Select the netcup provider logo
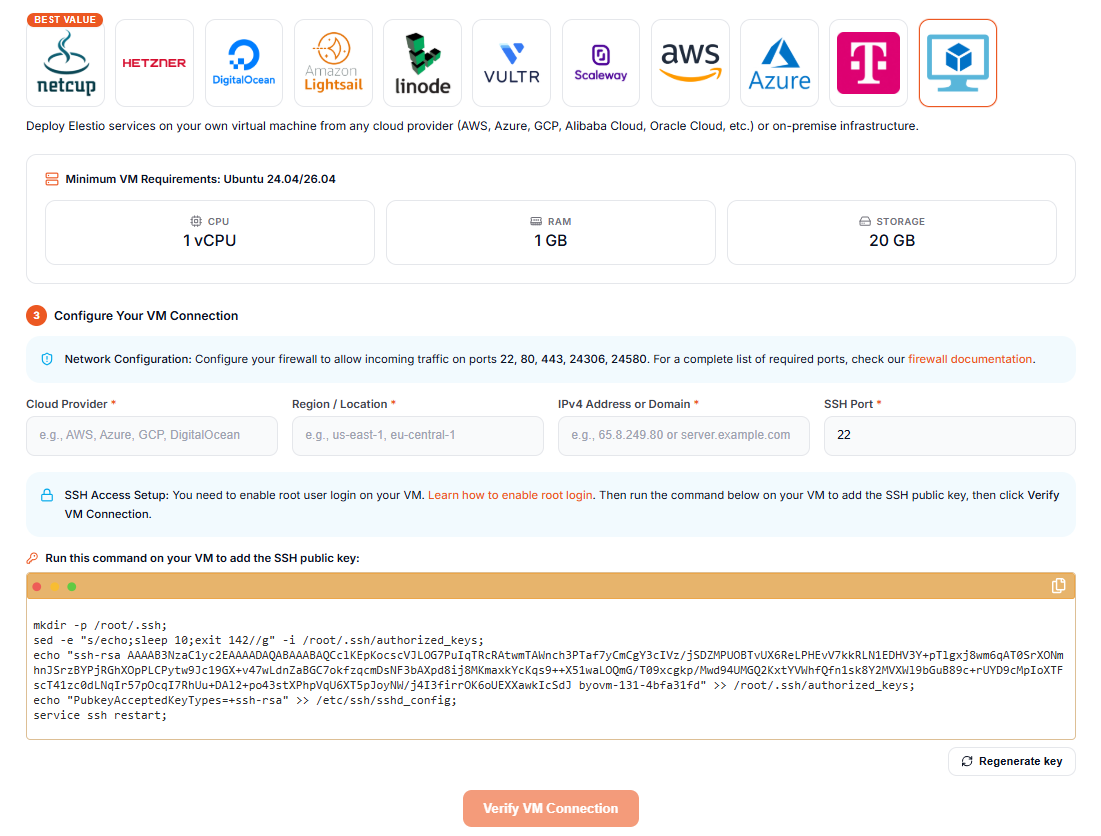The height and width of the screenshot is (836, 1101). coord(65,63)
